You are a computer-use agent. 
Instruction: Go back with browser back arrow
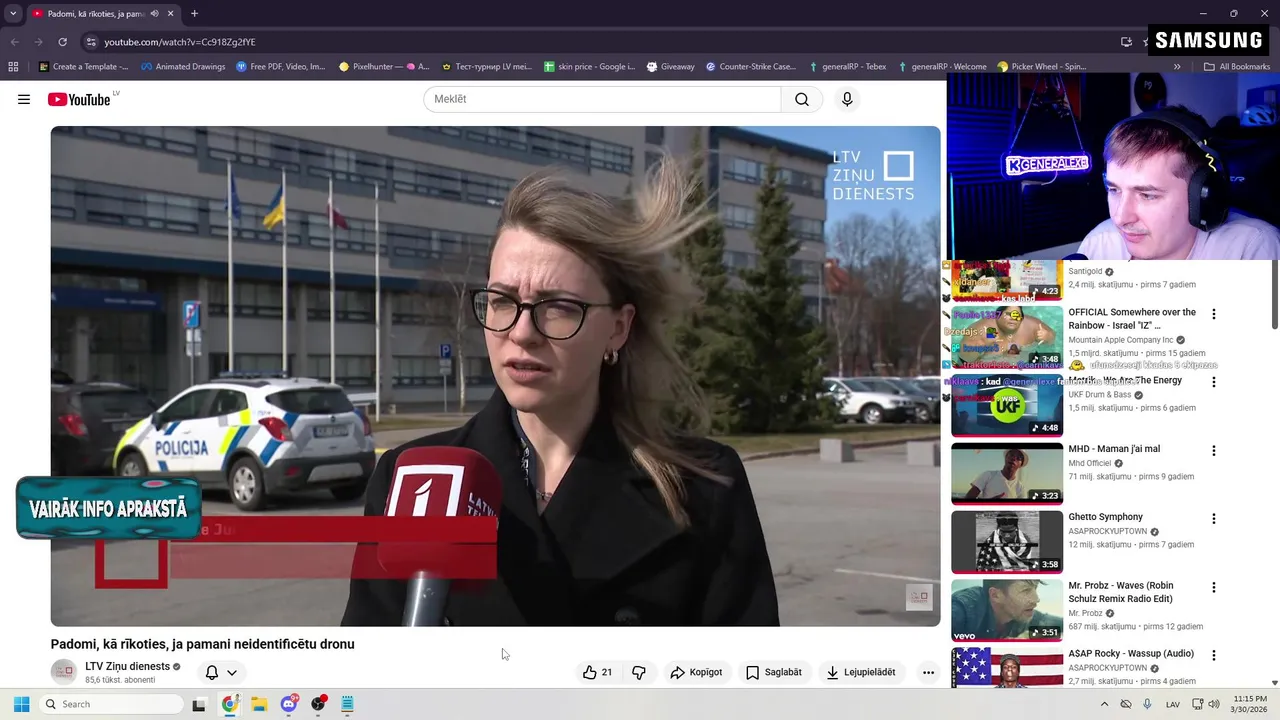point(14,42)
